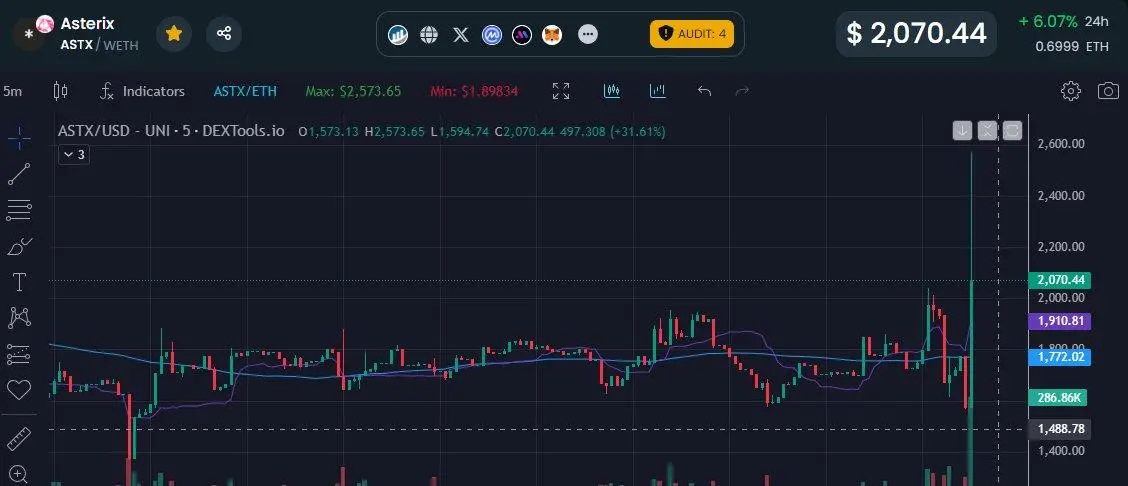Click the $ 2,070.44 header price
The width and height of the screenshot is (1128, 486).
pos(916,34)
